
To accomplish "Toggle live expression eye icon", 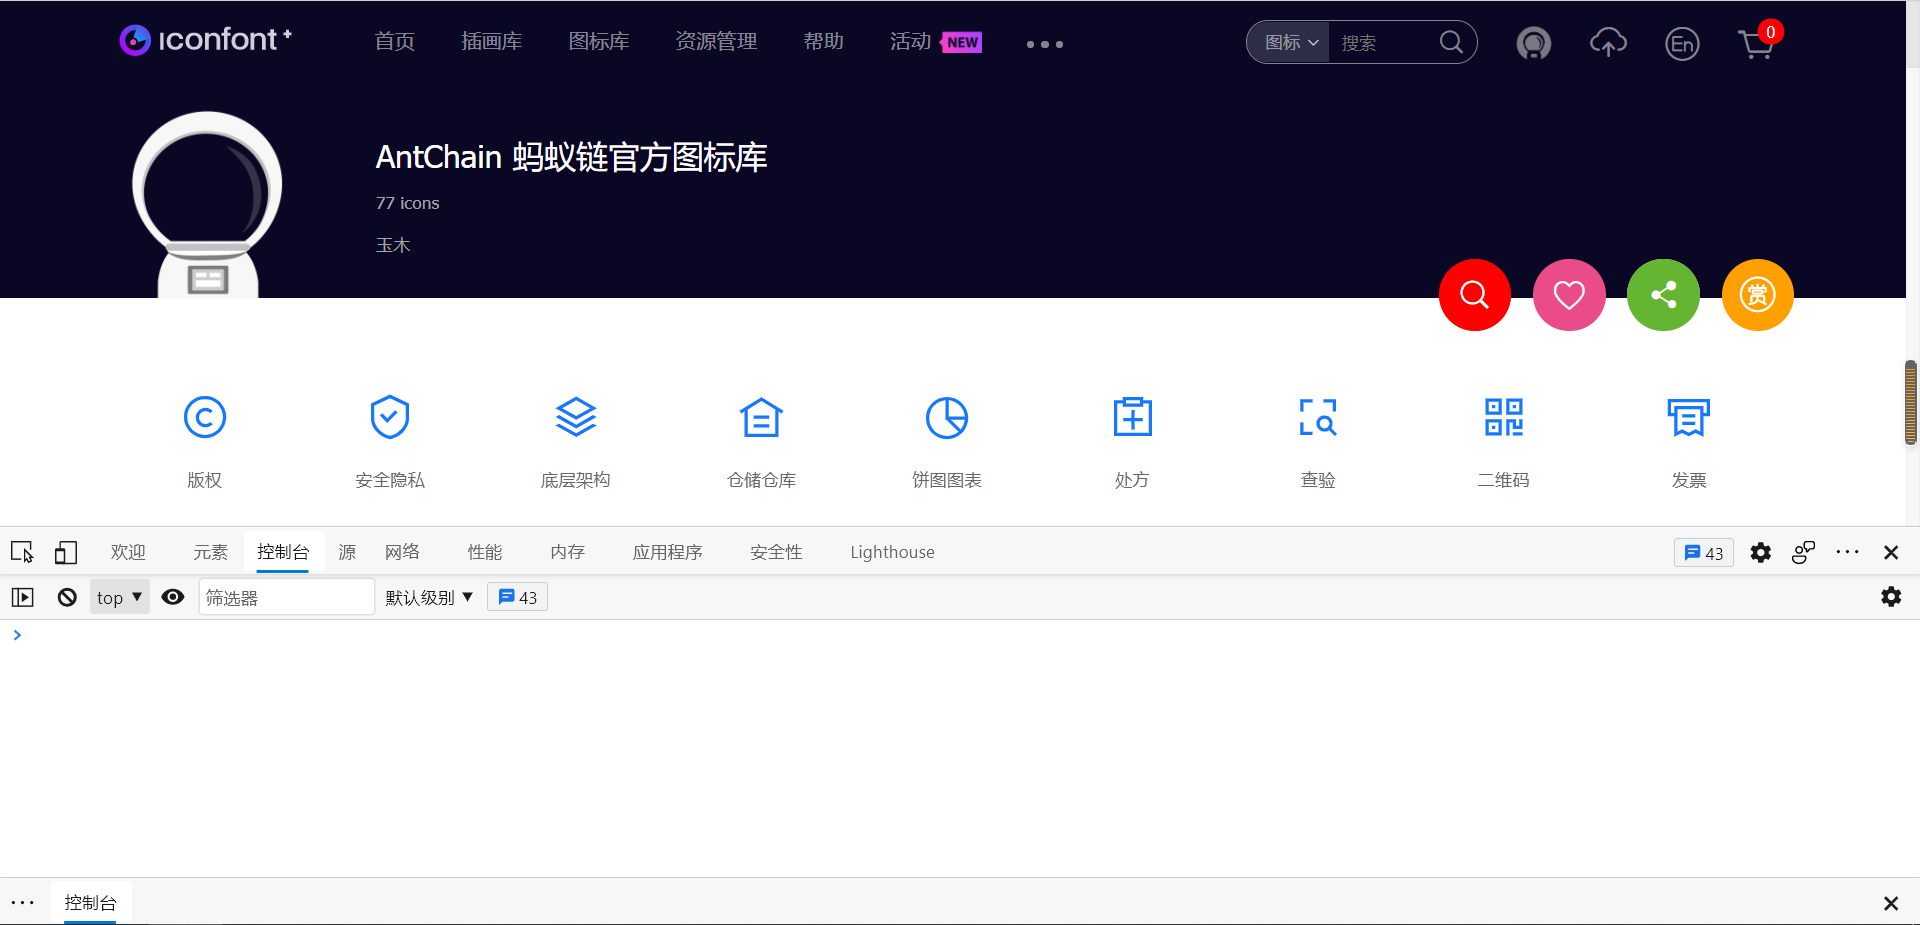I will [x=173, y=598].
